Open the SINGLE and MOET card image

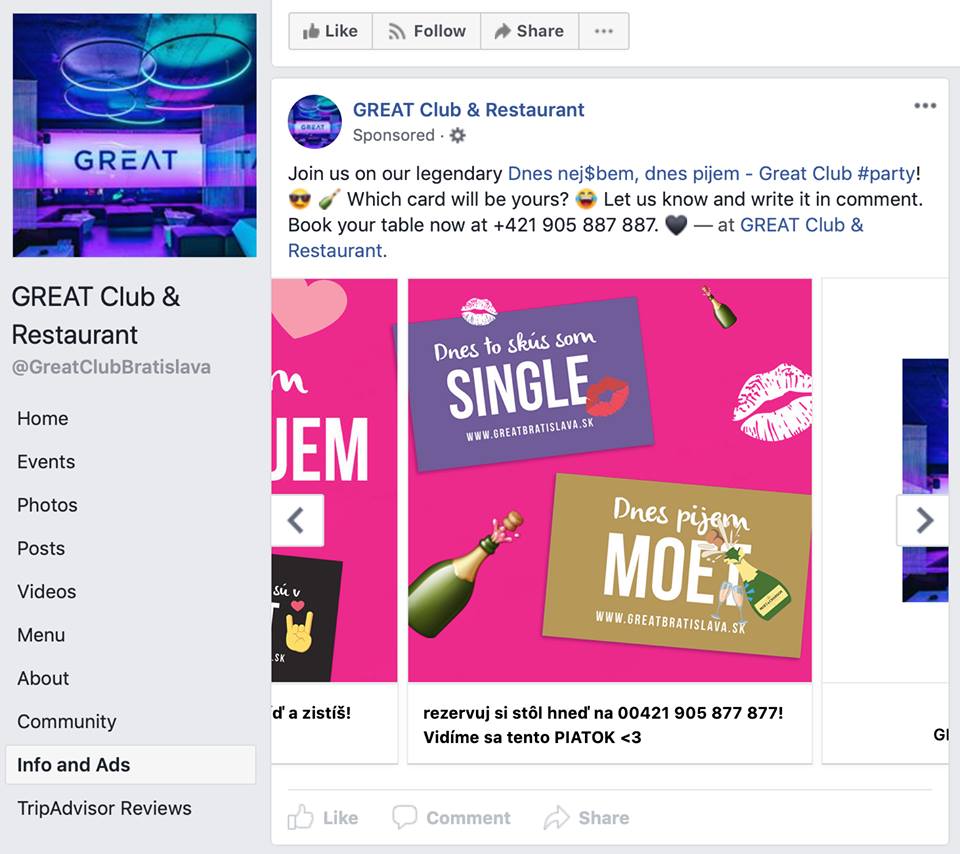610,480
